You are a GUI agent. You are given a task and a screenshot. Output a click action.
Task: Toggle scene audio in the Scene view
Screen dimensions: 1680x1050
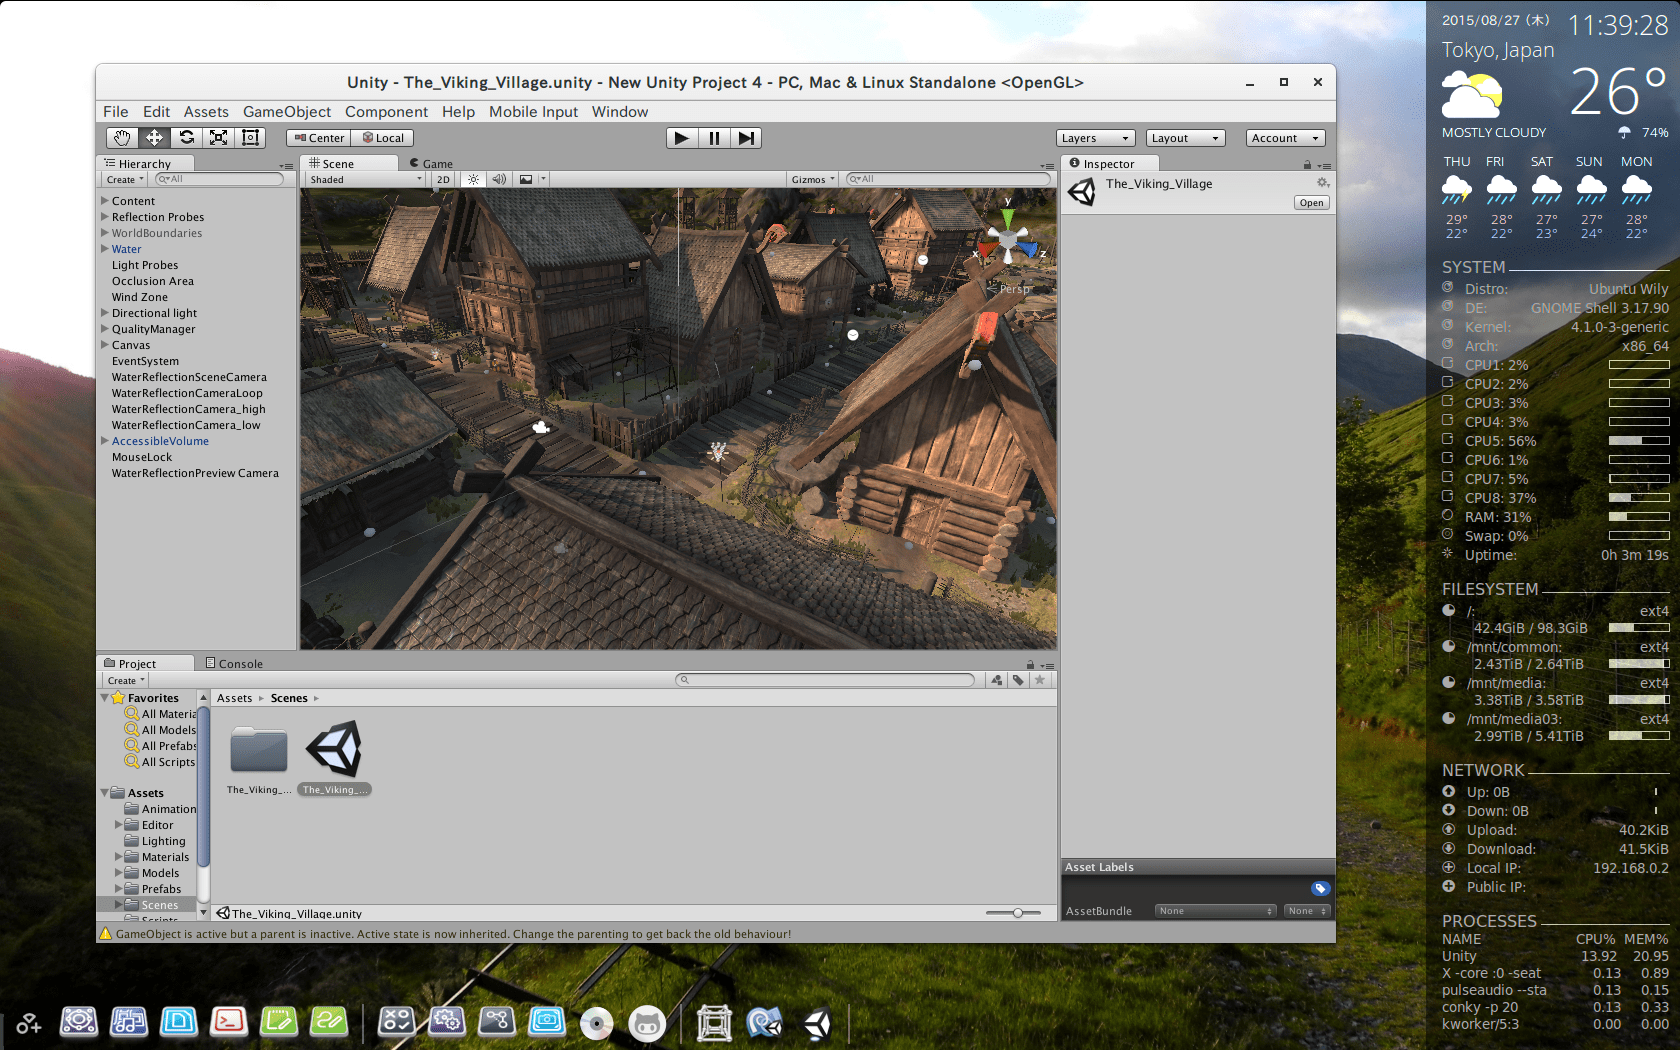pos(498,179)
